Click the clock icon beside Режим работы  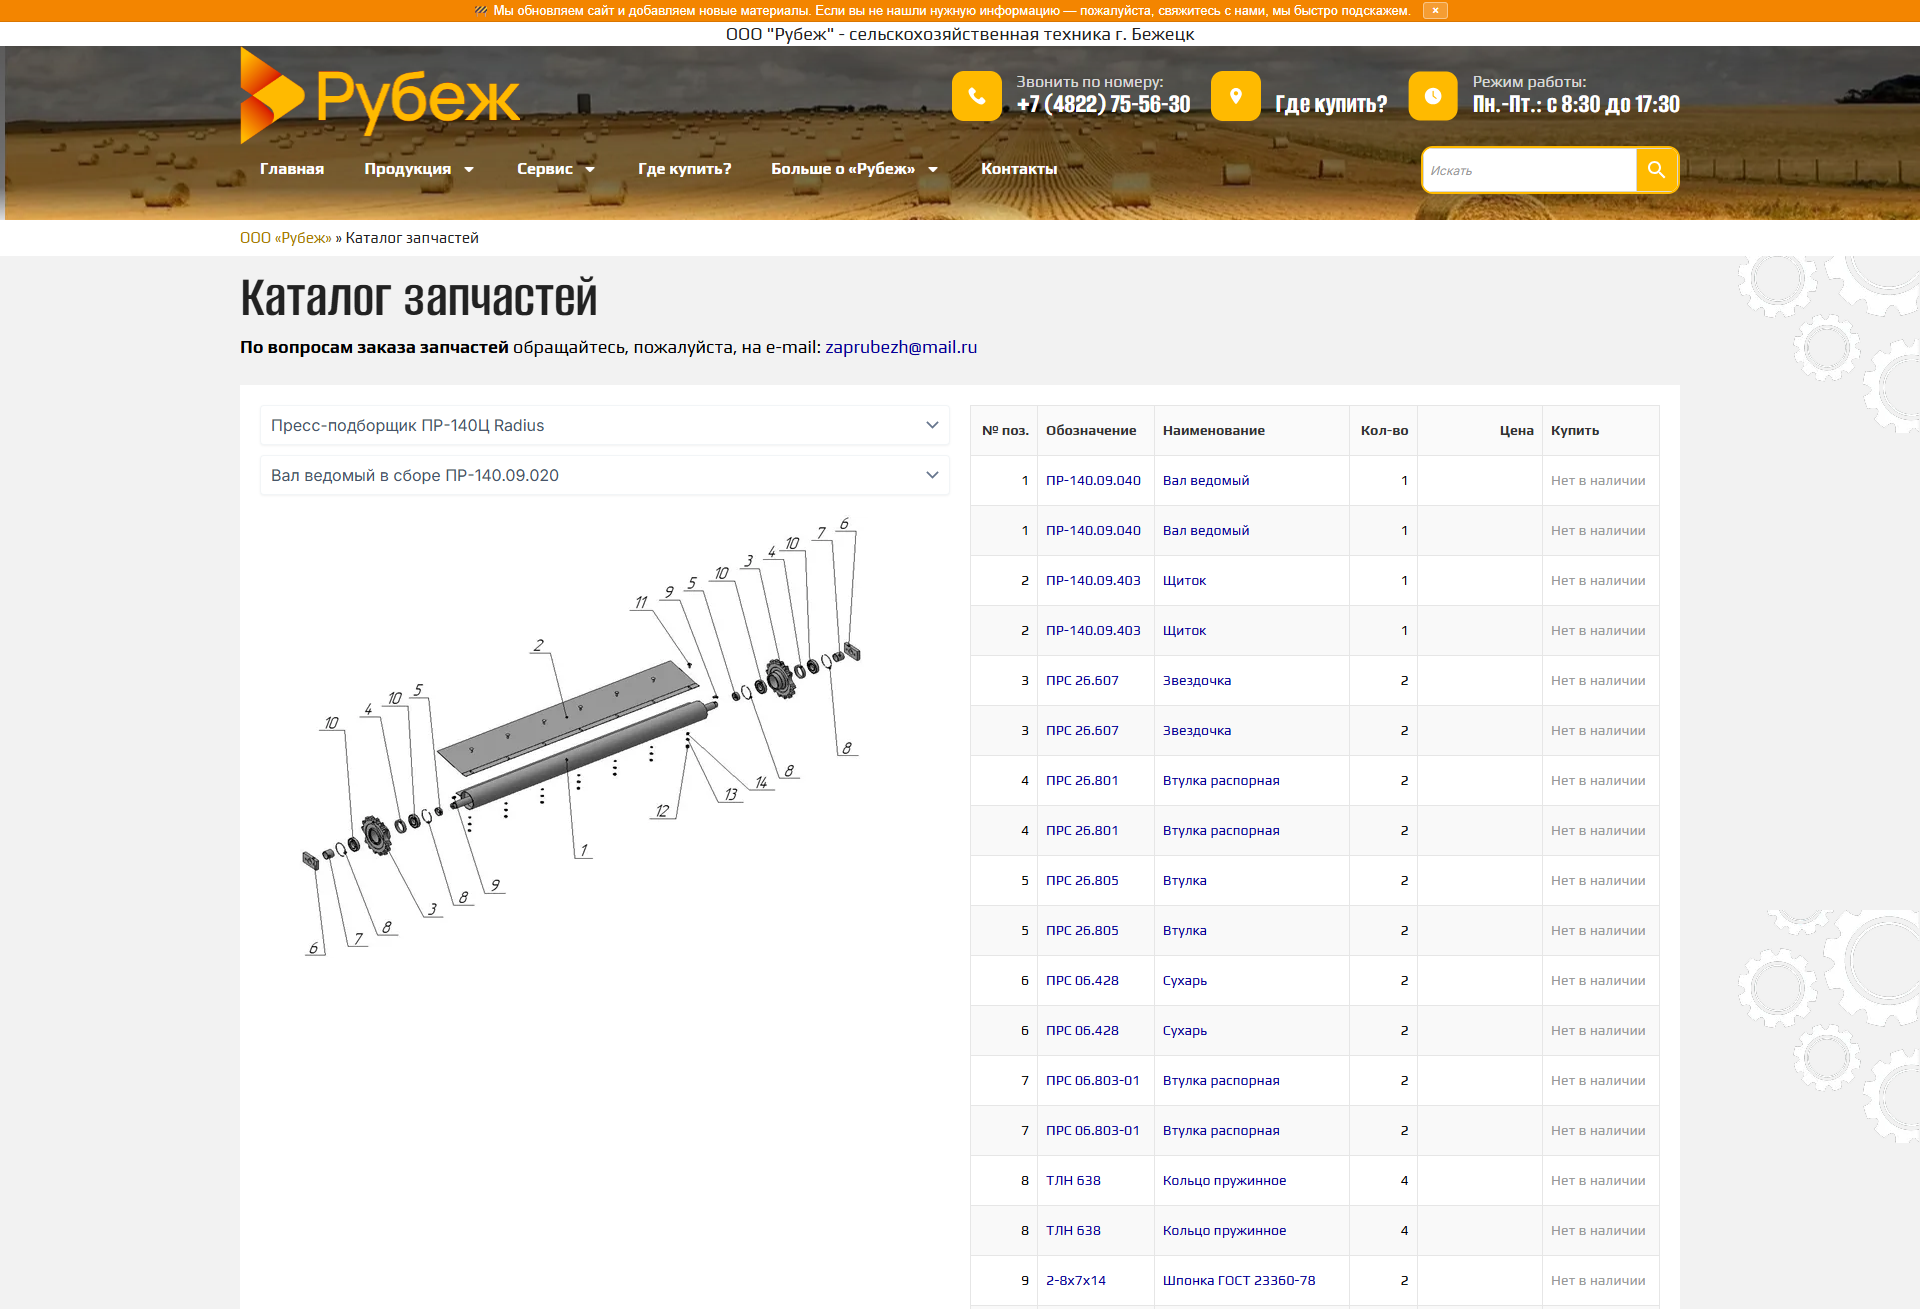[1435, 95]
